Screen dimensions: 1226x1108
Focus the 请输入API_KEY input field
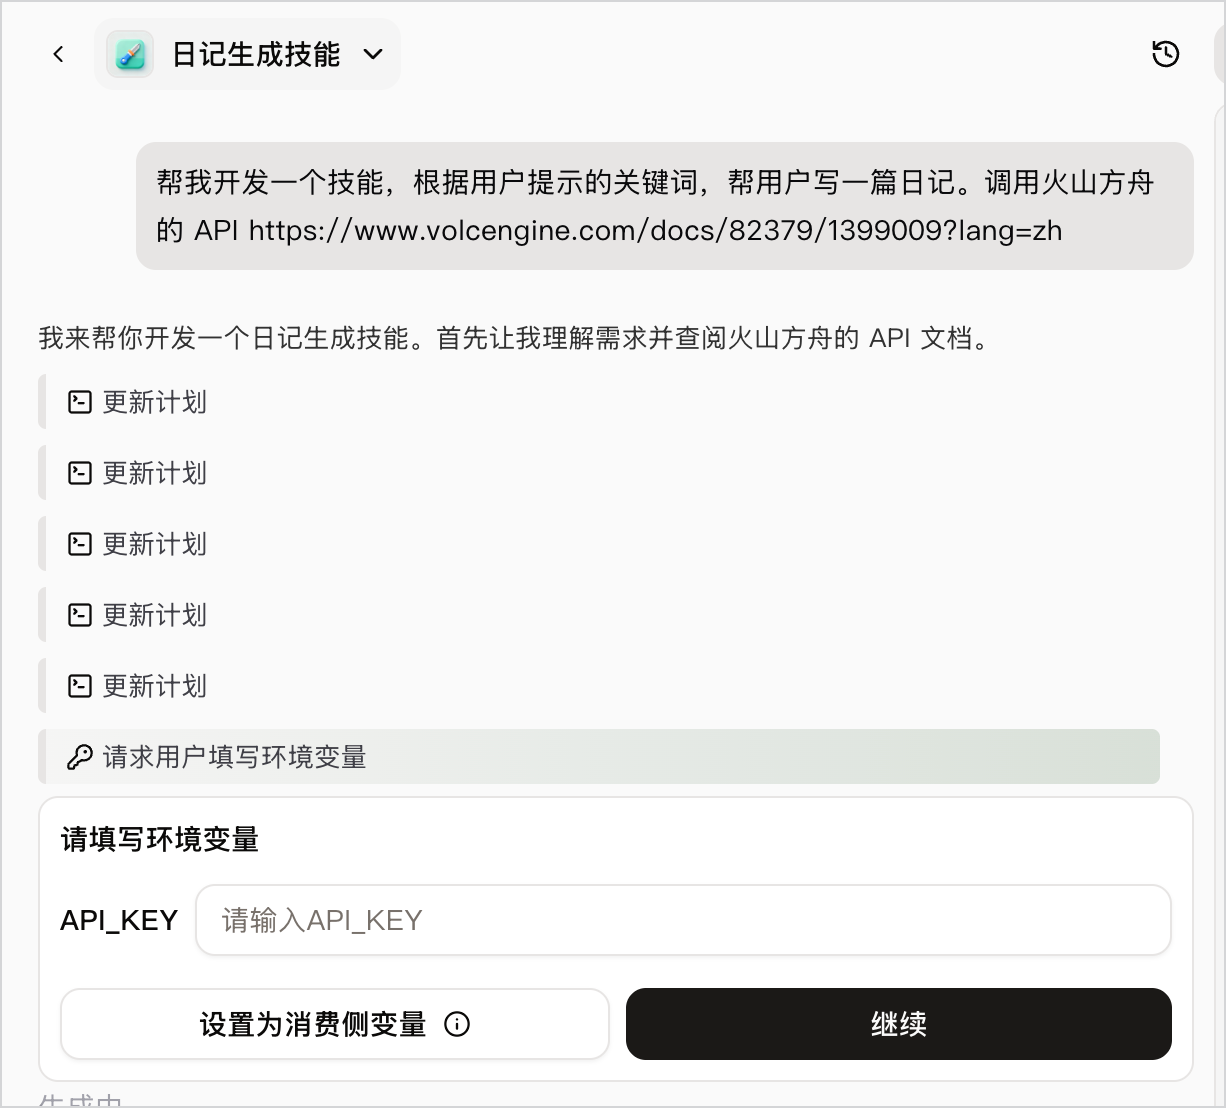683,920
